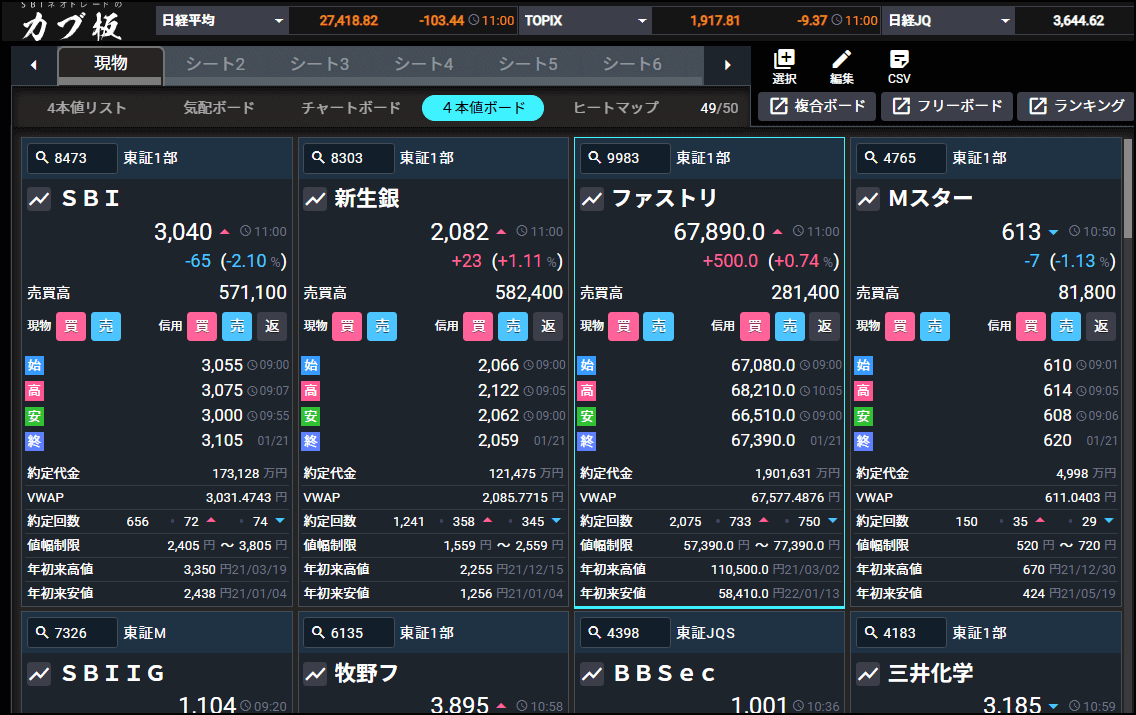Click 新生銀 信用 買 button
This screenshot has width=1136, height=715.
(478, 326)
